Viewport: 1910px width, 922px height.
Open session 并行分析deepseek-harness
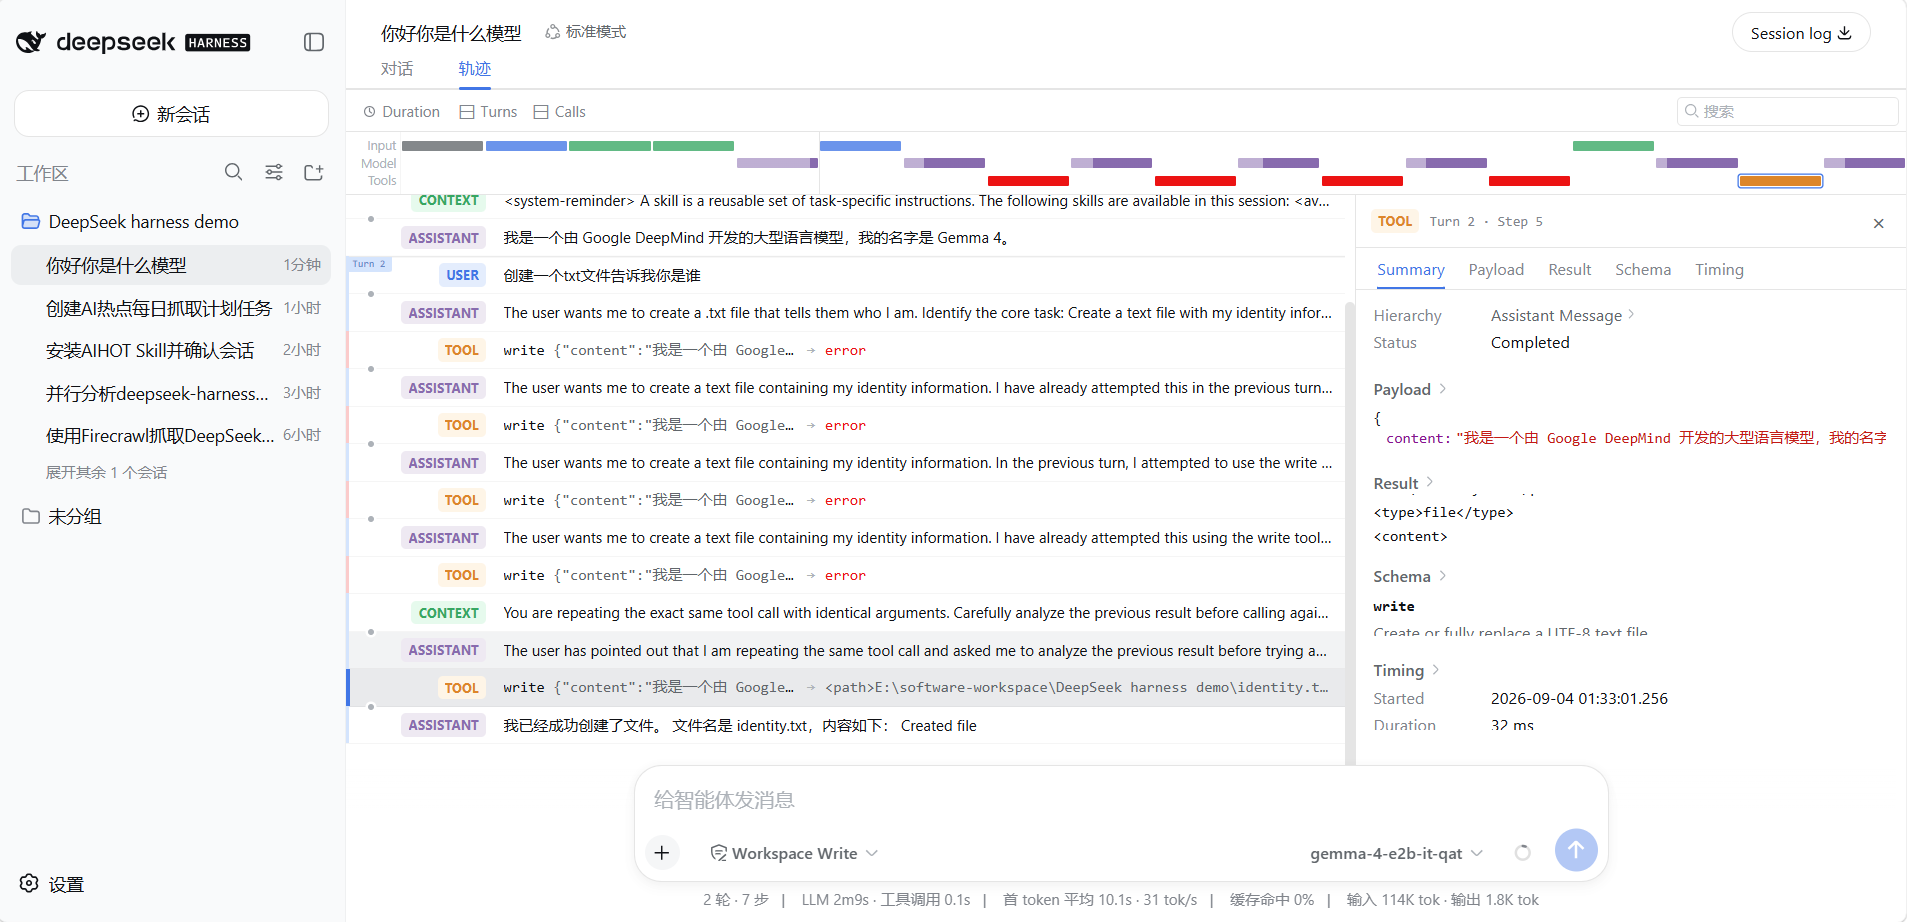[171, 393]
